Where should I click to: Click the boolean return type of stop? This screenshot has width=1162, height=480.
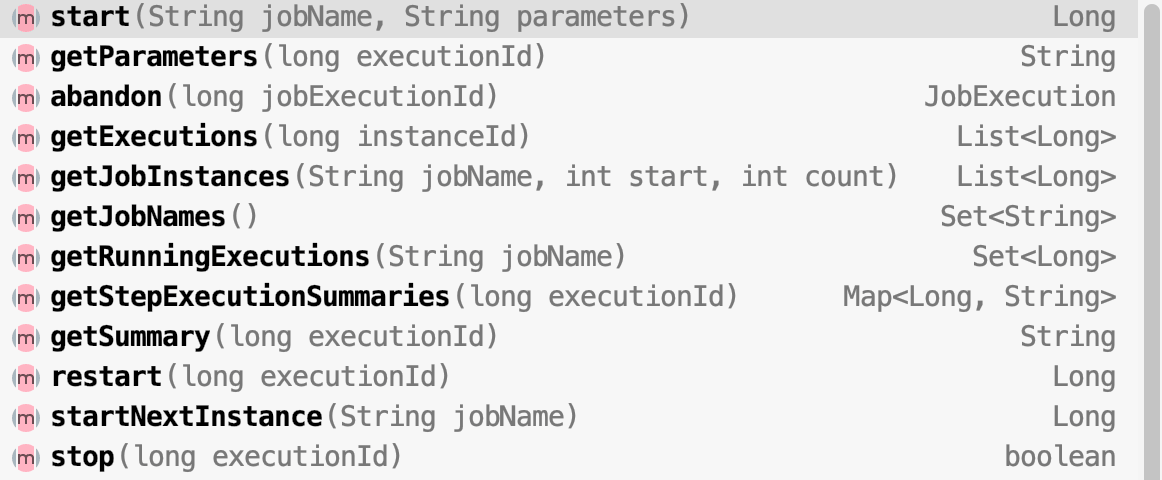coord(1060,457)
